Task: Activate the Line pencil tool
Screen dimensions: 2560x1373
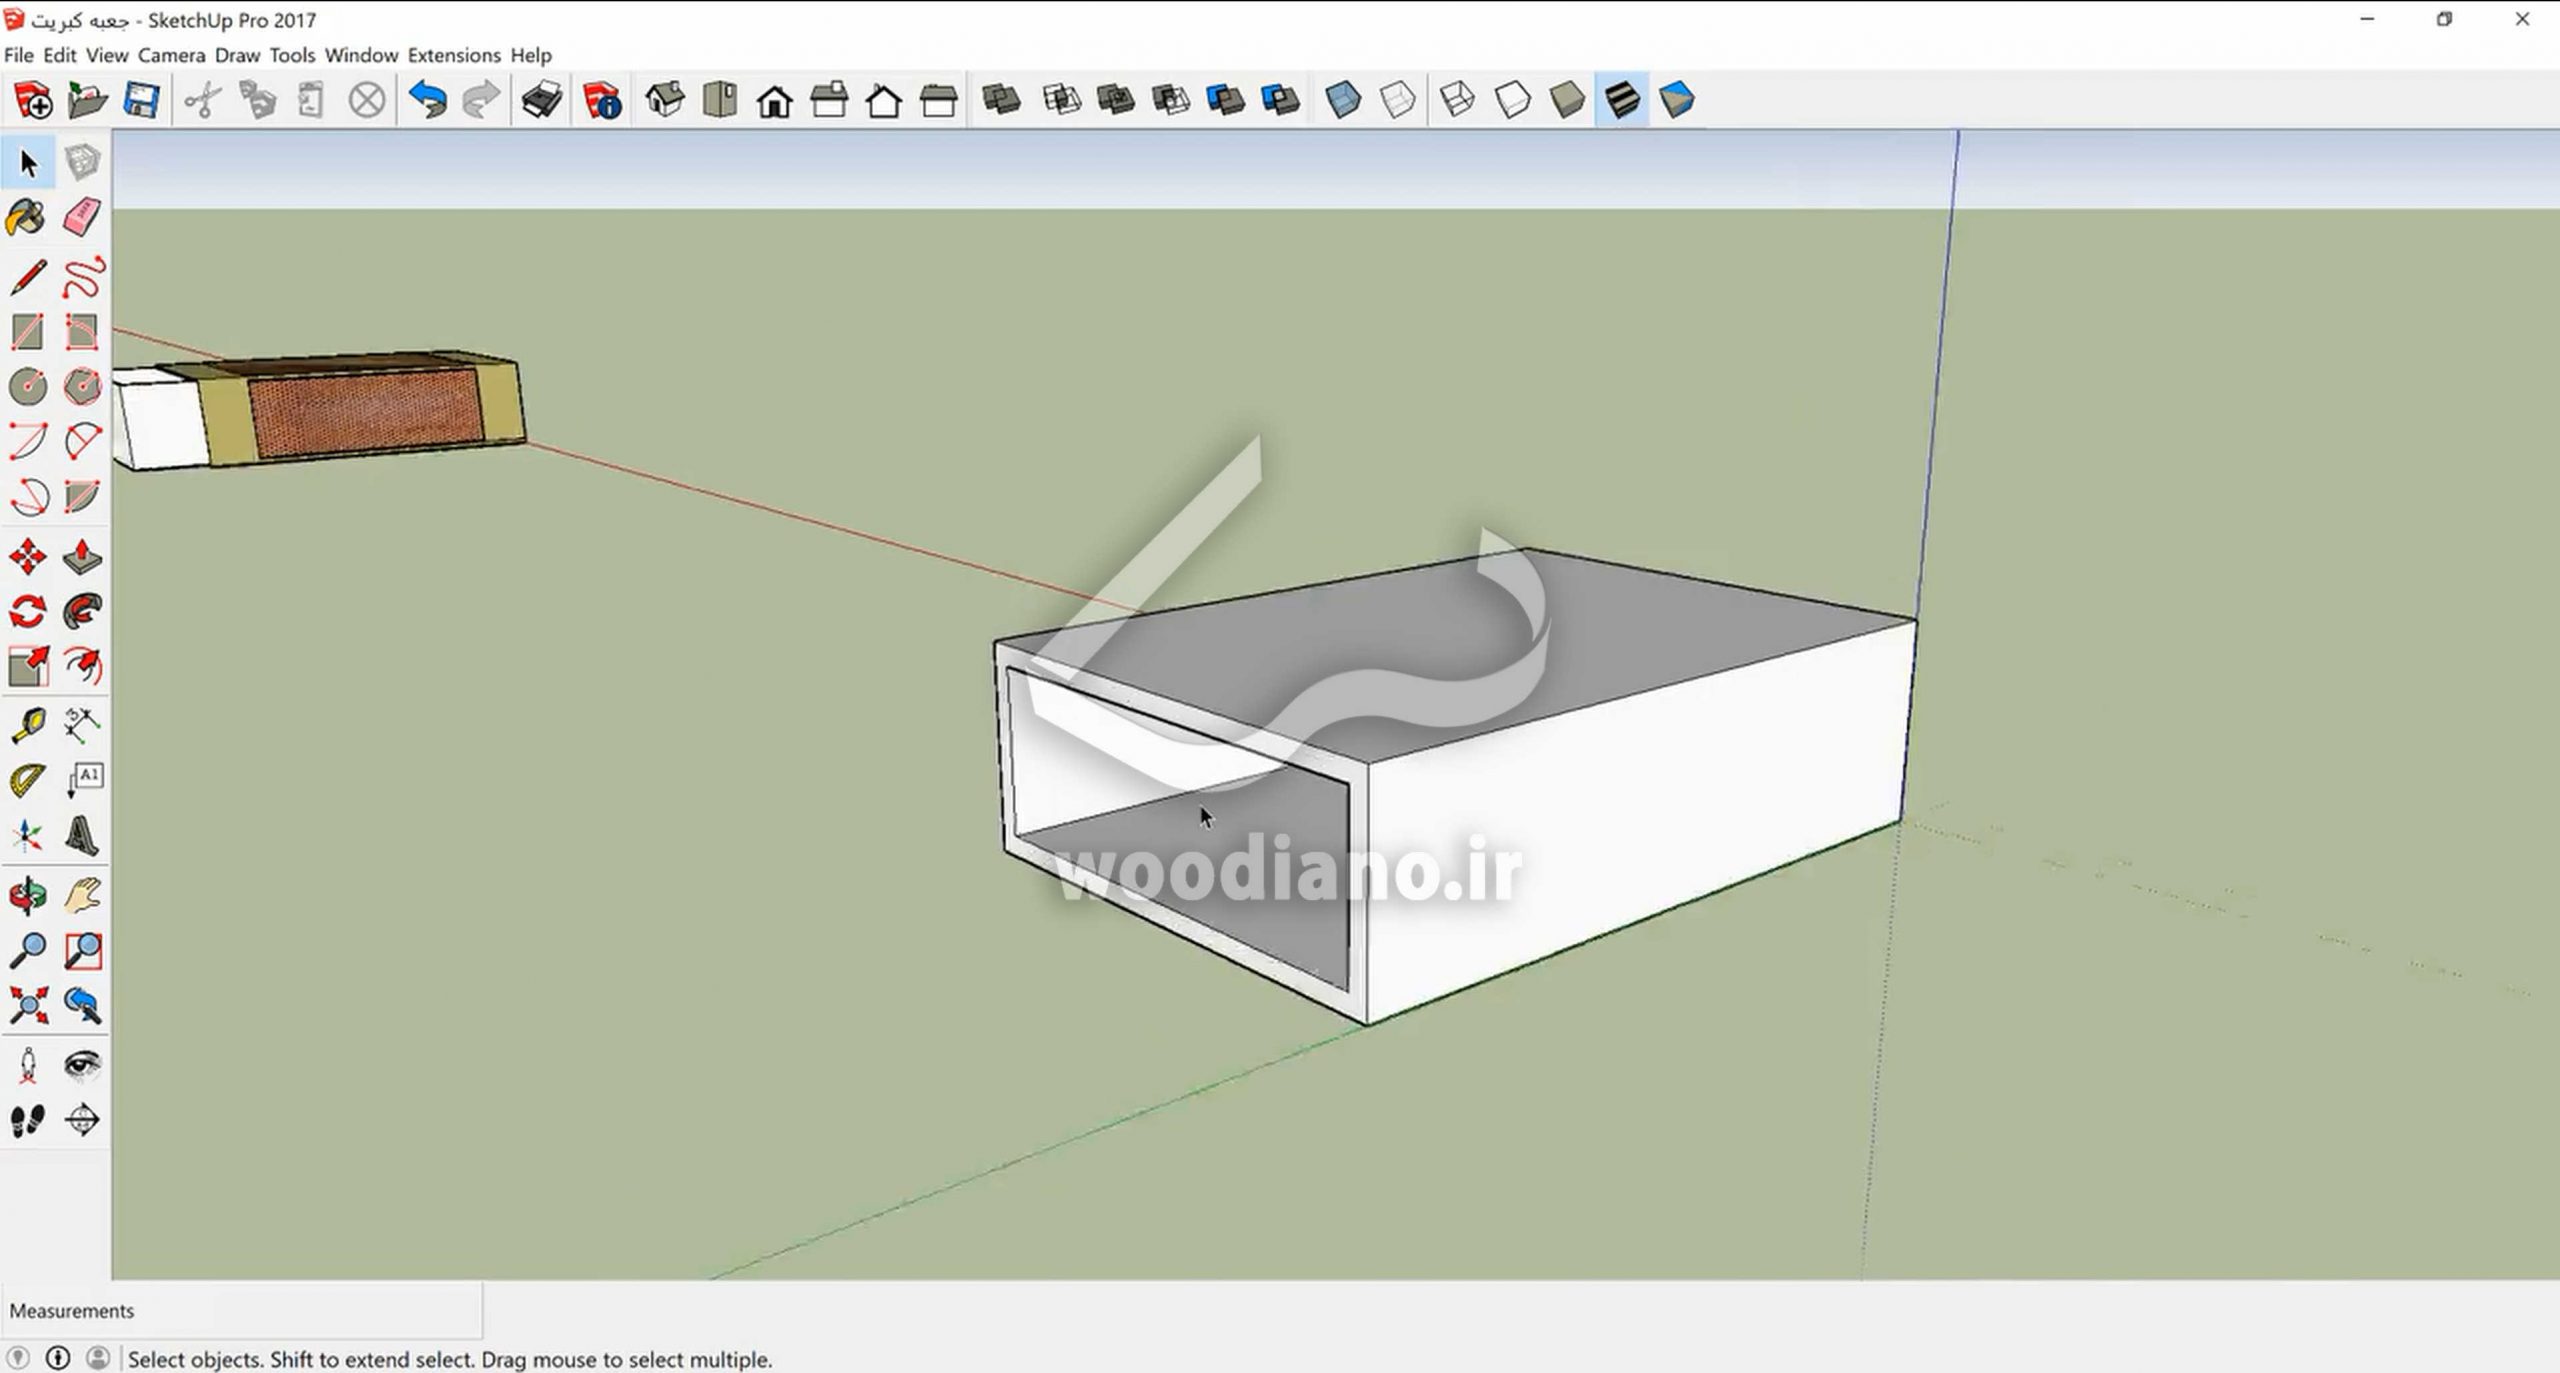Action: coord(27,277)
